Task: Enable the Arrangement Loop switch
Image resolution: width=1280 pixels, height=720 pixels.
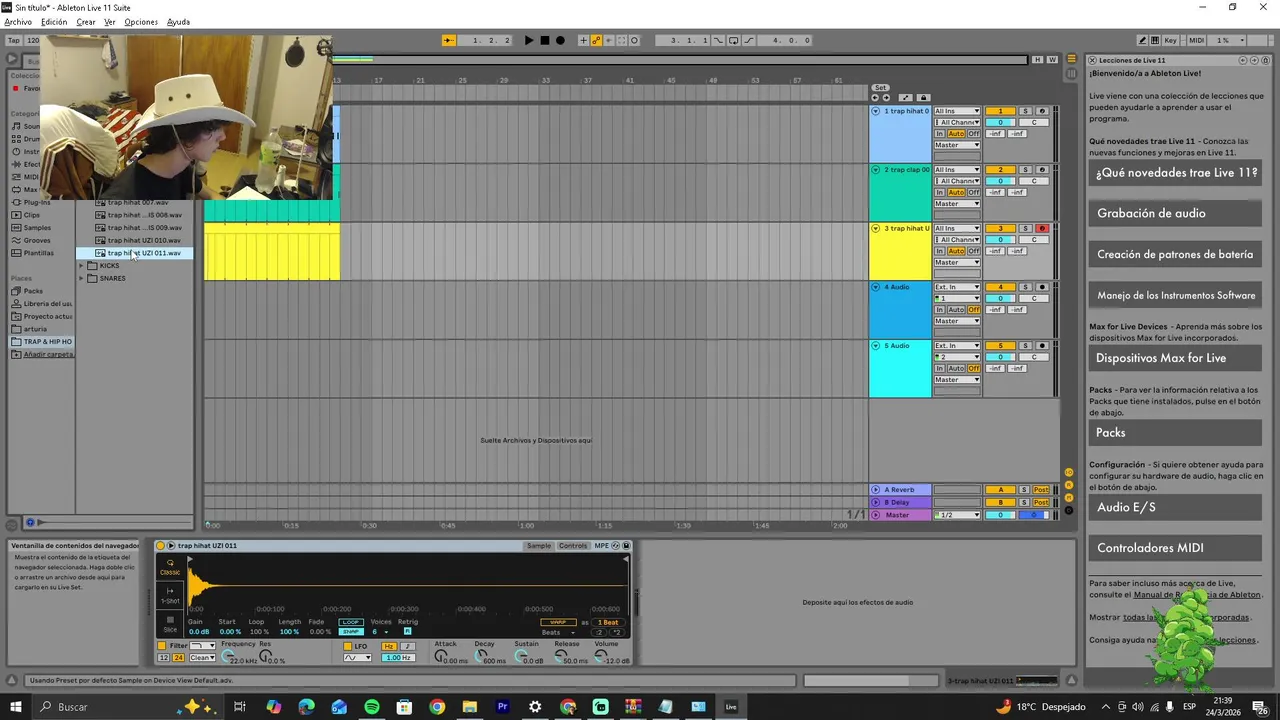Action: pos(733,40)
